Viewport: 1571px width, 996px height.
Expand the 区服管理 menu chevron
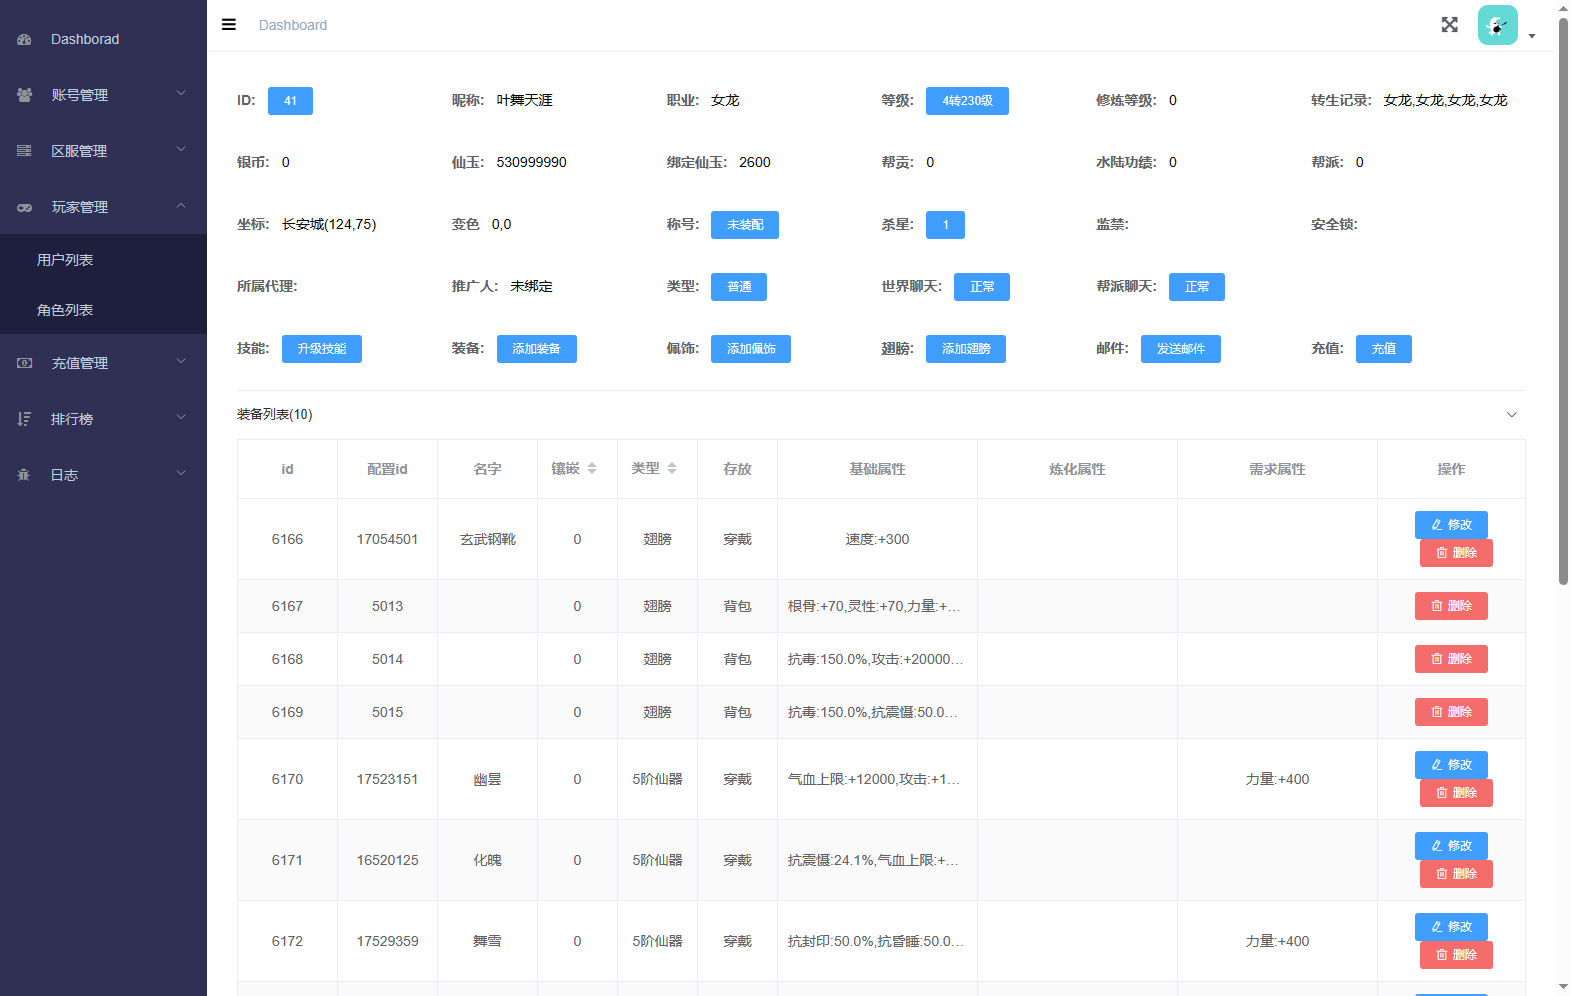[x=181, y=150]
